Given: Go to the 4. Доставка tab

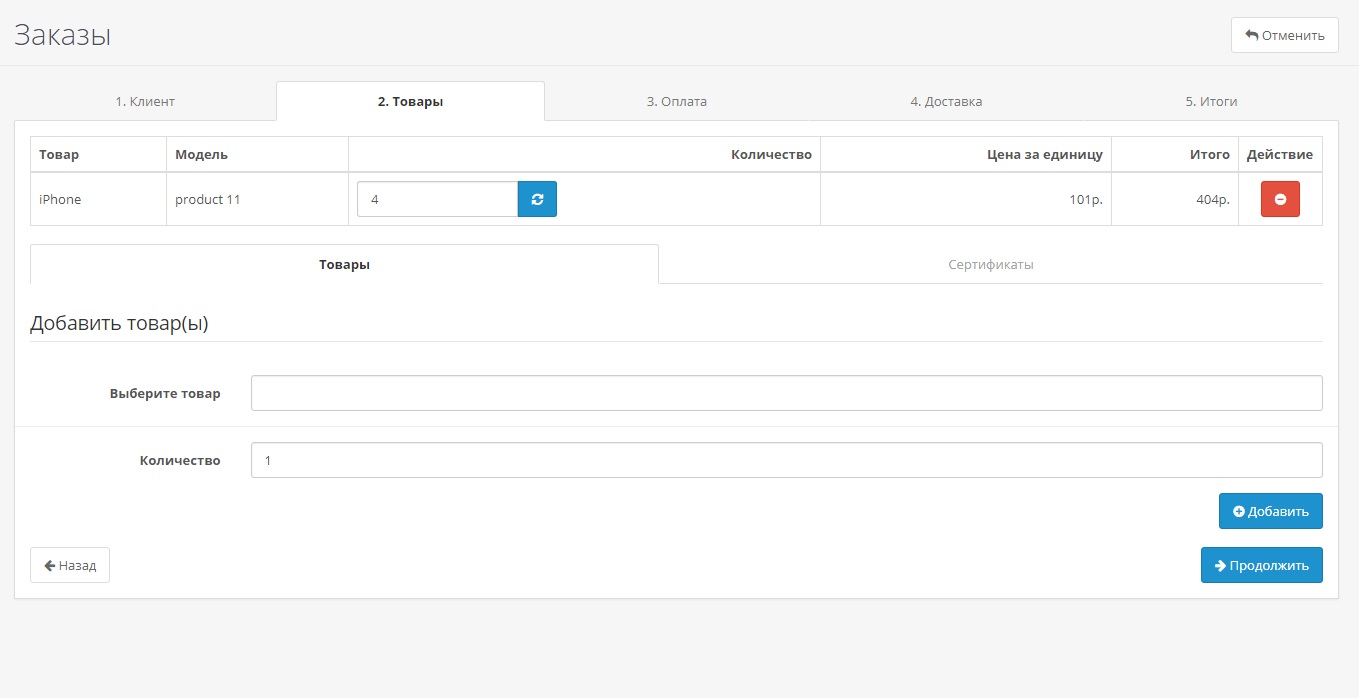Looking at the screenshot, I should tap(945, 101).
